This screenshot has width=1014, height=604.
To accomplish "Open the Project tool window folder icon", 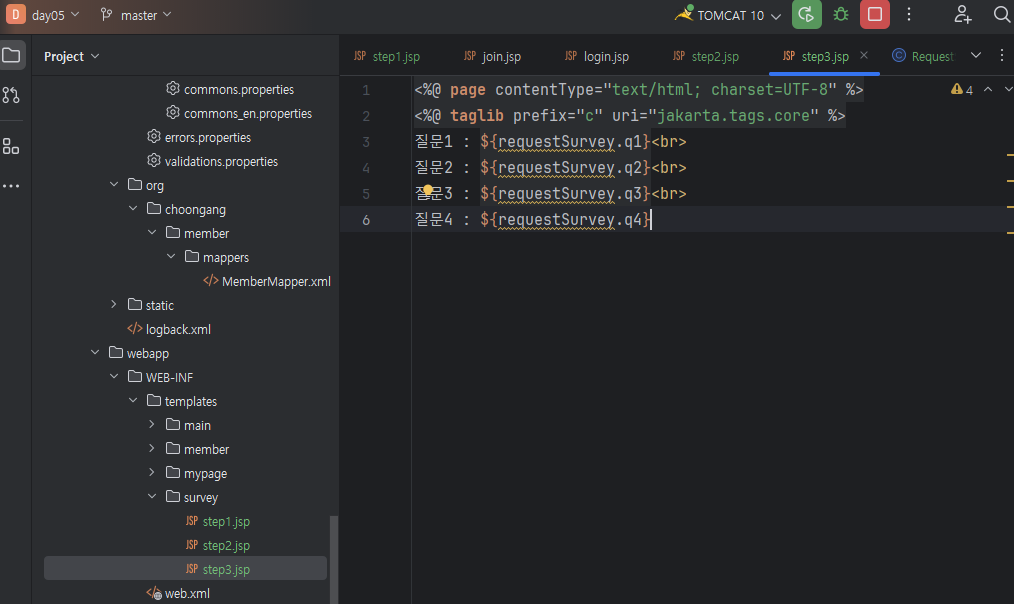I will point(12,56).
